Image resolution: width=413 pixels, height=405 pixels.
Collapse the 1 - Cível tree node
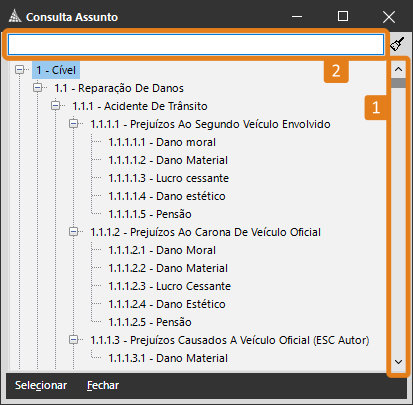[20, 70]
